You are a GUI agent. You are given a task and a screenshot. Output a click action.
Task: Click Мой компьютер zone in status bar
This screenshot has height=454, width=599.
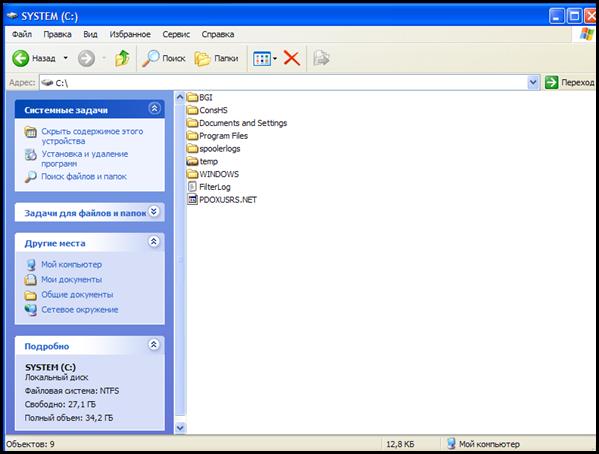pos(483,444)
